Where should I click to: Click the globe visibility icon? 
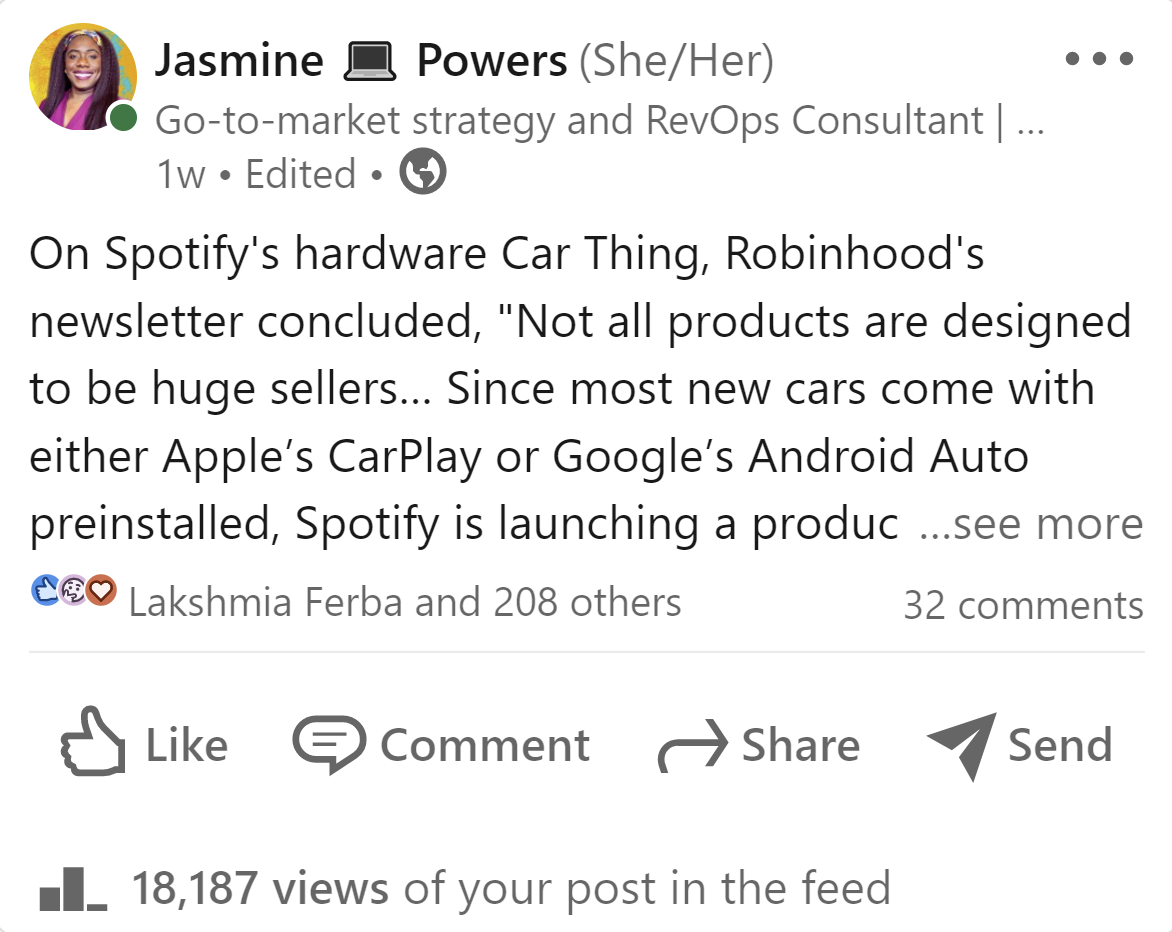(x=422, y=174)
